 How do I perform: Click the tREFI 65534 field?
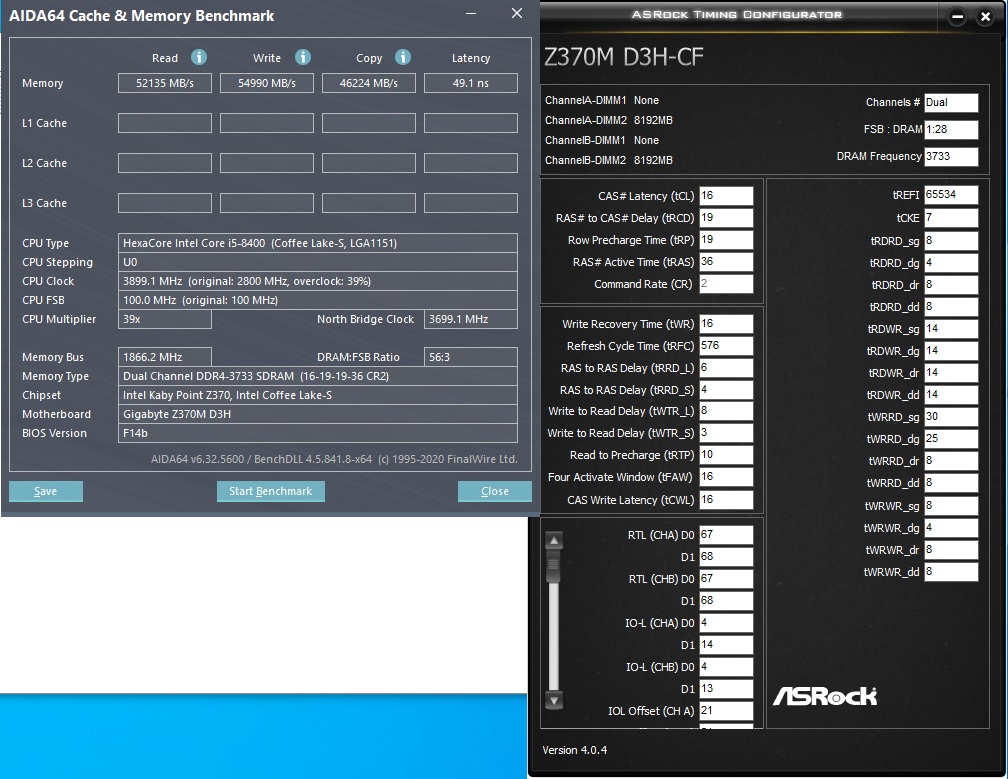coord(951,195)
